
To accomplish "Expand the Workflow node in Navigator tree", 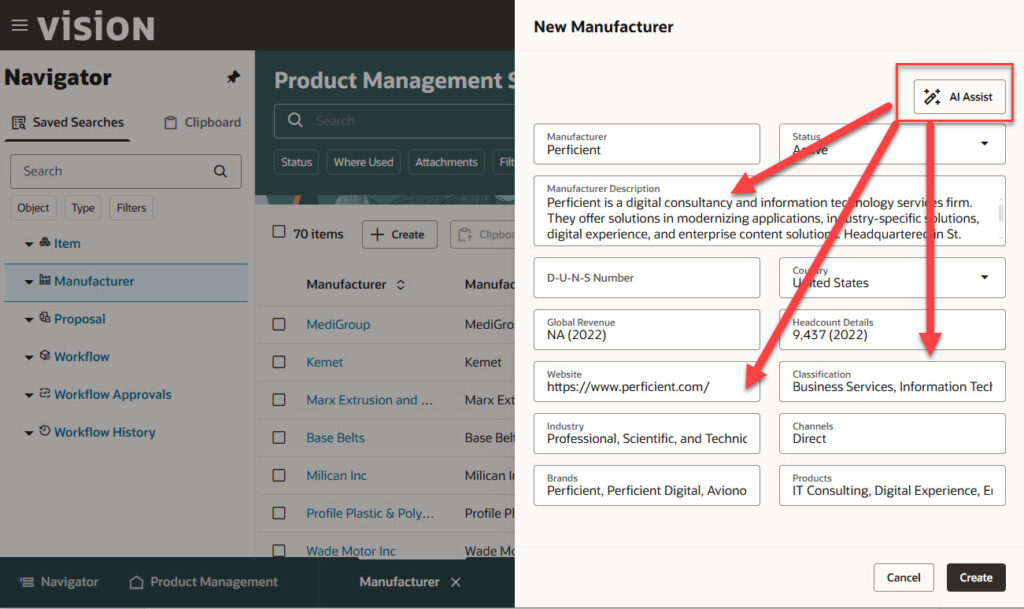I will [x=29, y=357].
